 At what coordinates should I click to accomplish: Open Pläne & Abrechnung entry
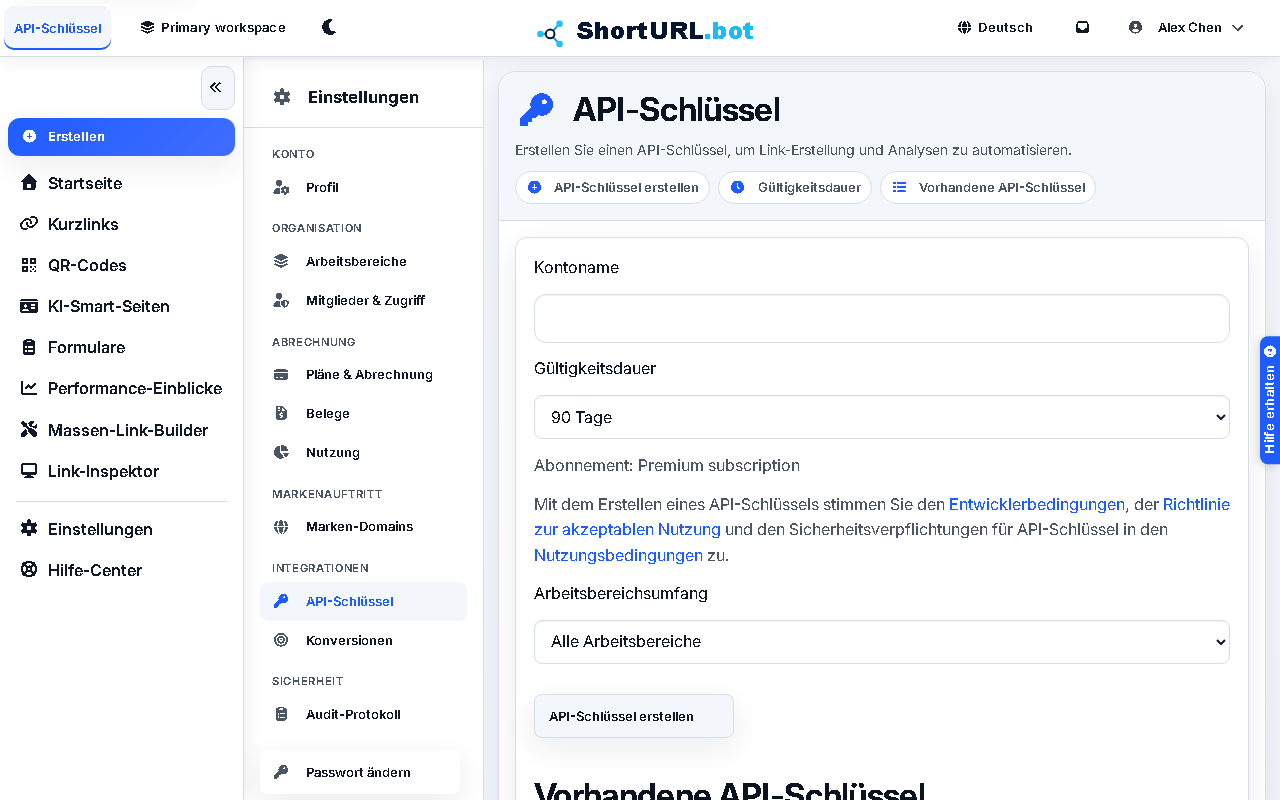(x=363, y=374)
